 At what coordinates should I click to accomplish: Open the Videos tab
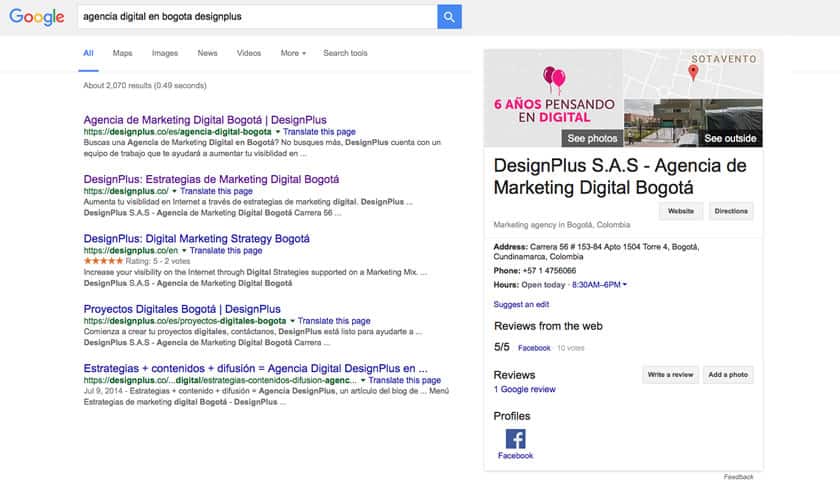tap(249, 53)
